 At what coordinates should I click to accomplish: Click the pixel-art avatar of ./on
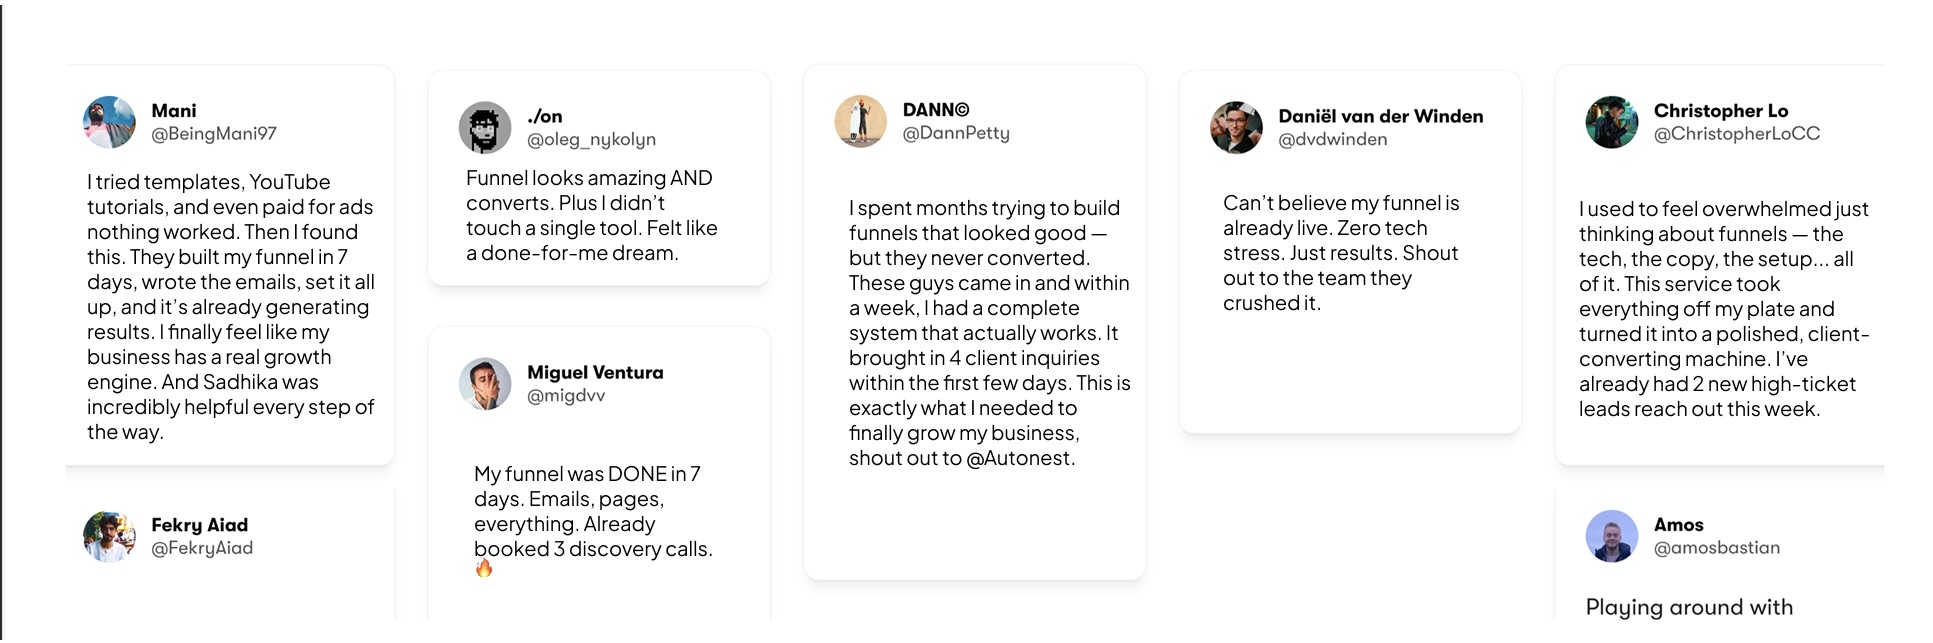(x=485, y=128)
